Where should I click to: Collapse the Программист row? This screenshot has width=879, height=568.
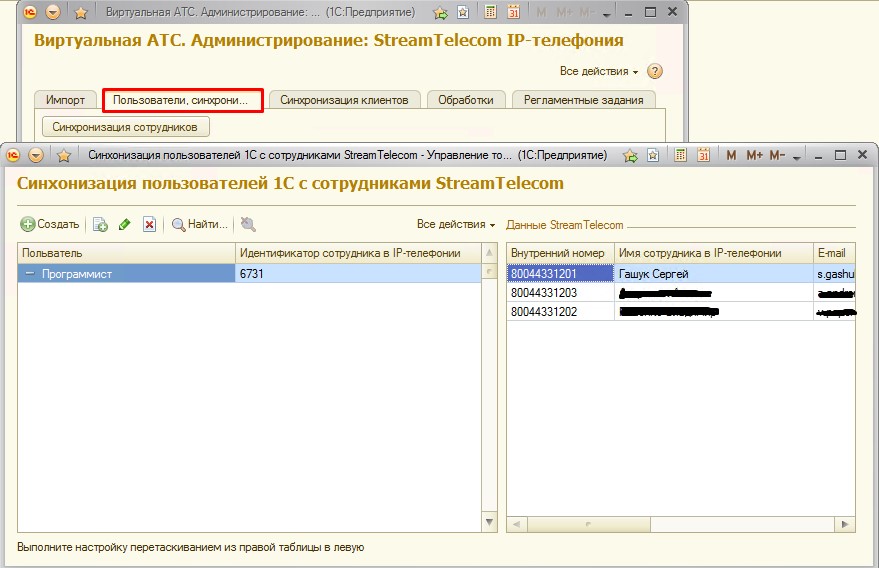click(30, 274)
